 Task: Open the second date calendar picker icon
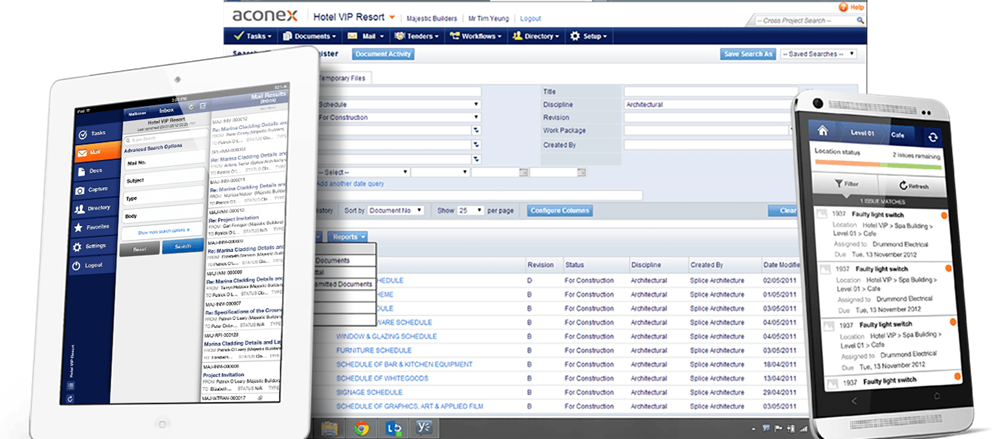[x=581, y=172]
